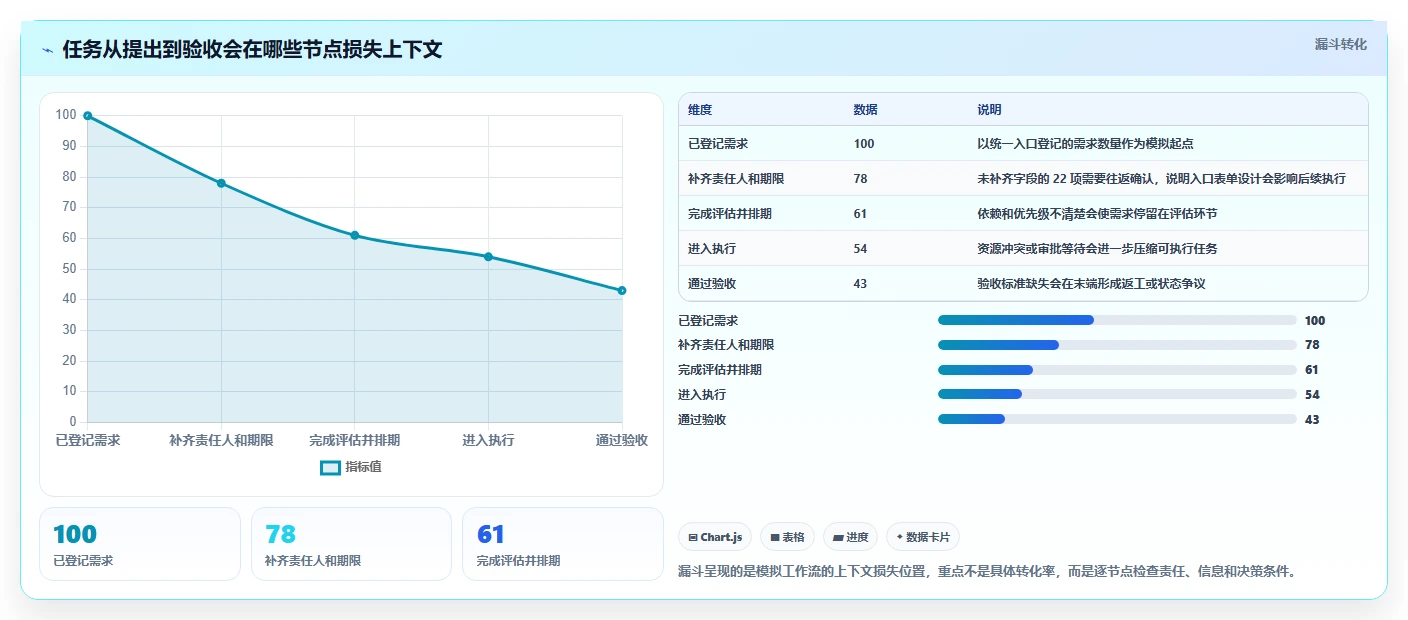Click the 78 补齐责任人和期限 summary card
1408x620 pixels.
pos(351,544)
